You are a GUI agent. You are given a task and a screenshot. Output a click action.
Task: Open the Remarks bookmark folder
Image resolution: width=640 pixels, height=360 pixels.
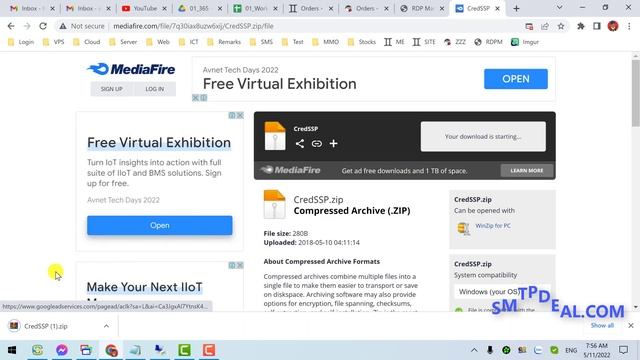pyautogui.click(x=224, y=42)
